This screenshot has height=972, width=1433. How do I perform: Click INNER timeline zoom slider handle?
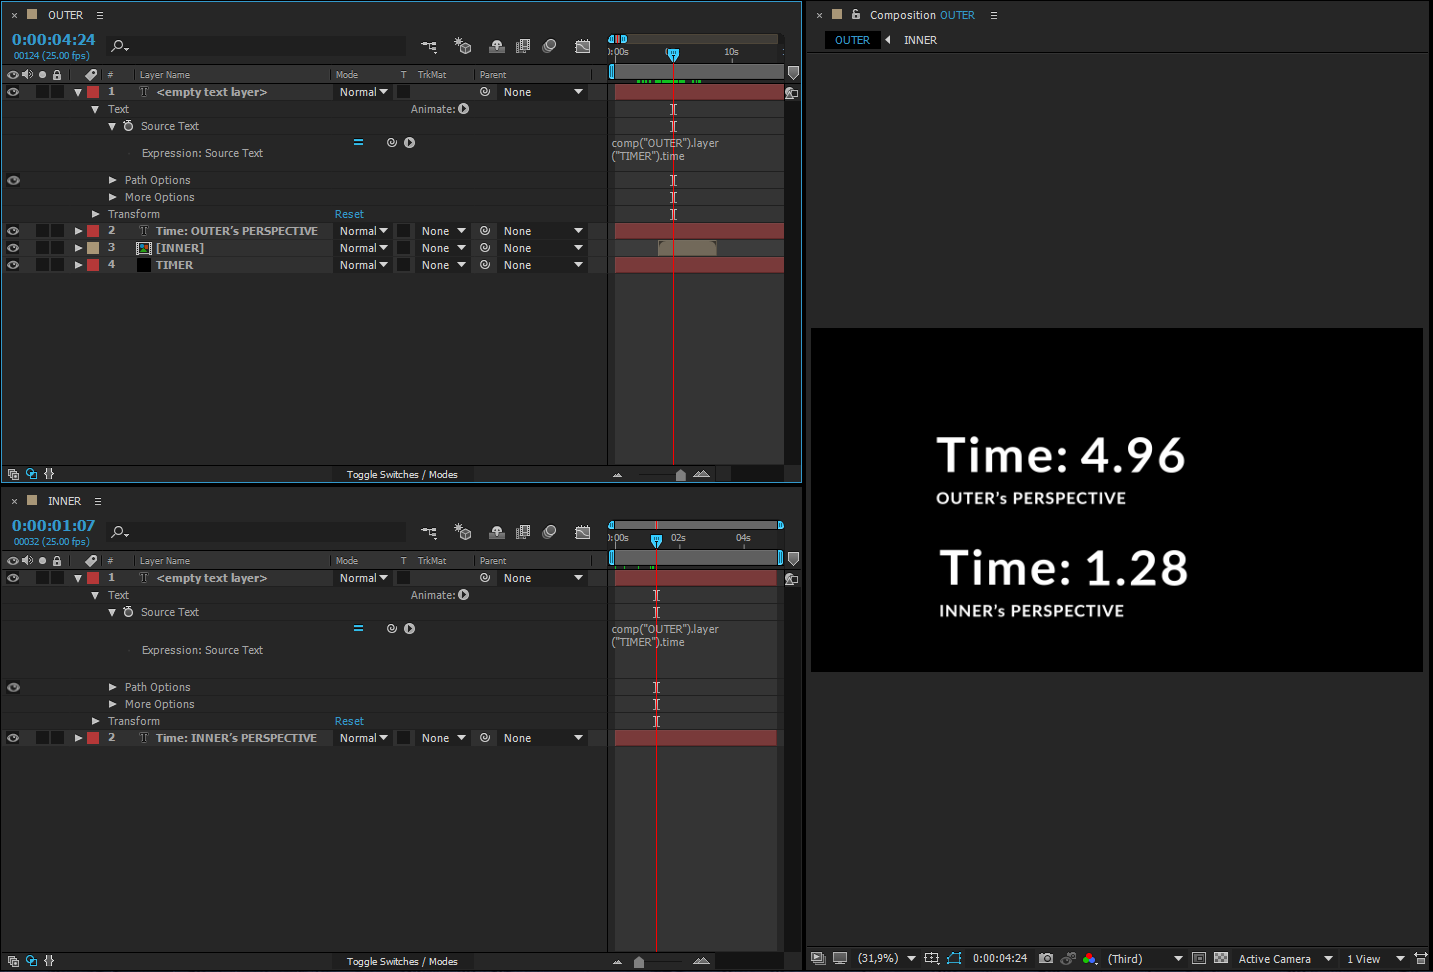coord(639,962)
